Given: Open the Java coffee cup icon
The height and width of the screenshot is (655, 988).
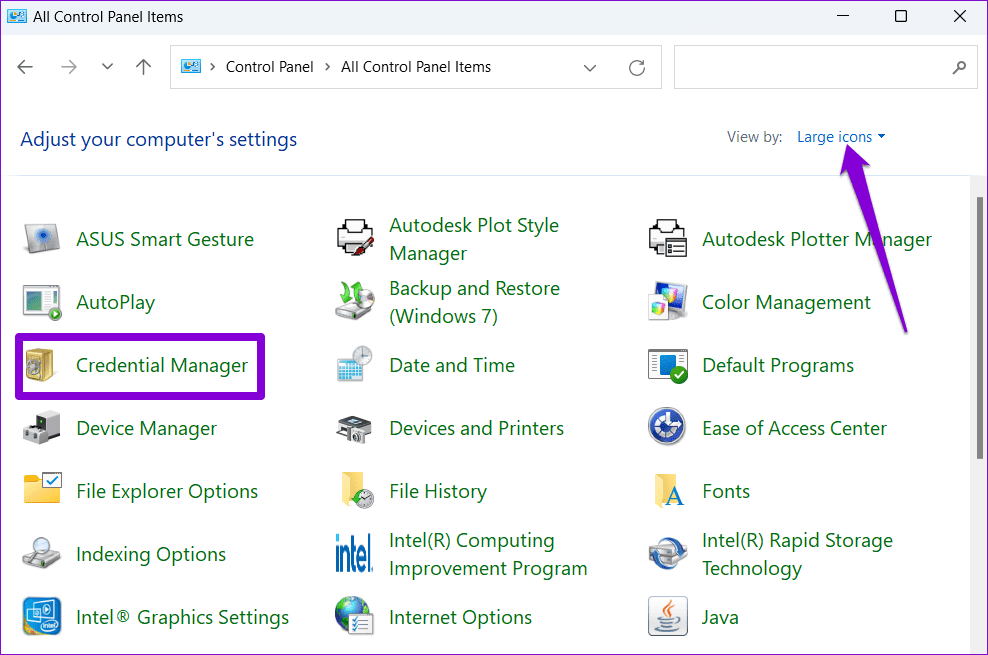Looking at the screenshot, I should coord(667,616).
